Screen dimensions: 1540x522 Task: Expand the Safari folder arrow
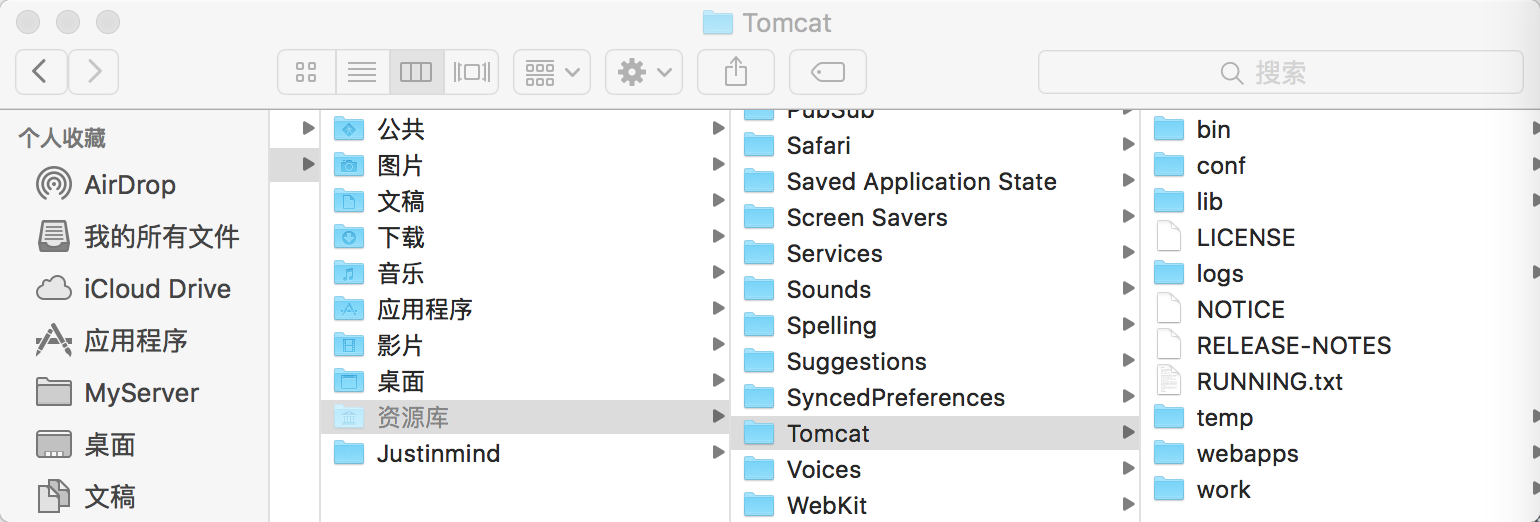click(x=1128, y=145)
